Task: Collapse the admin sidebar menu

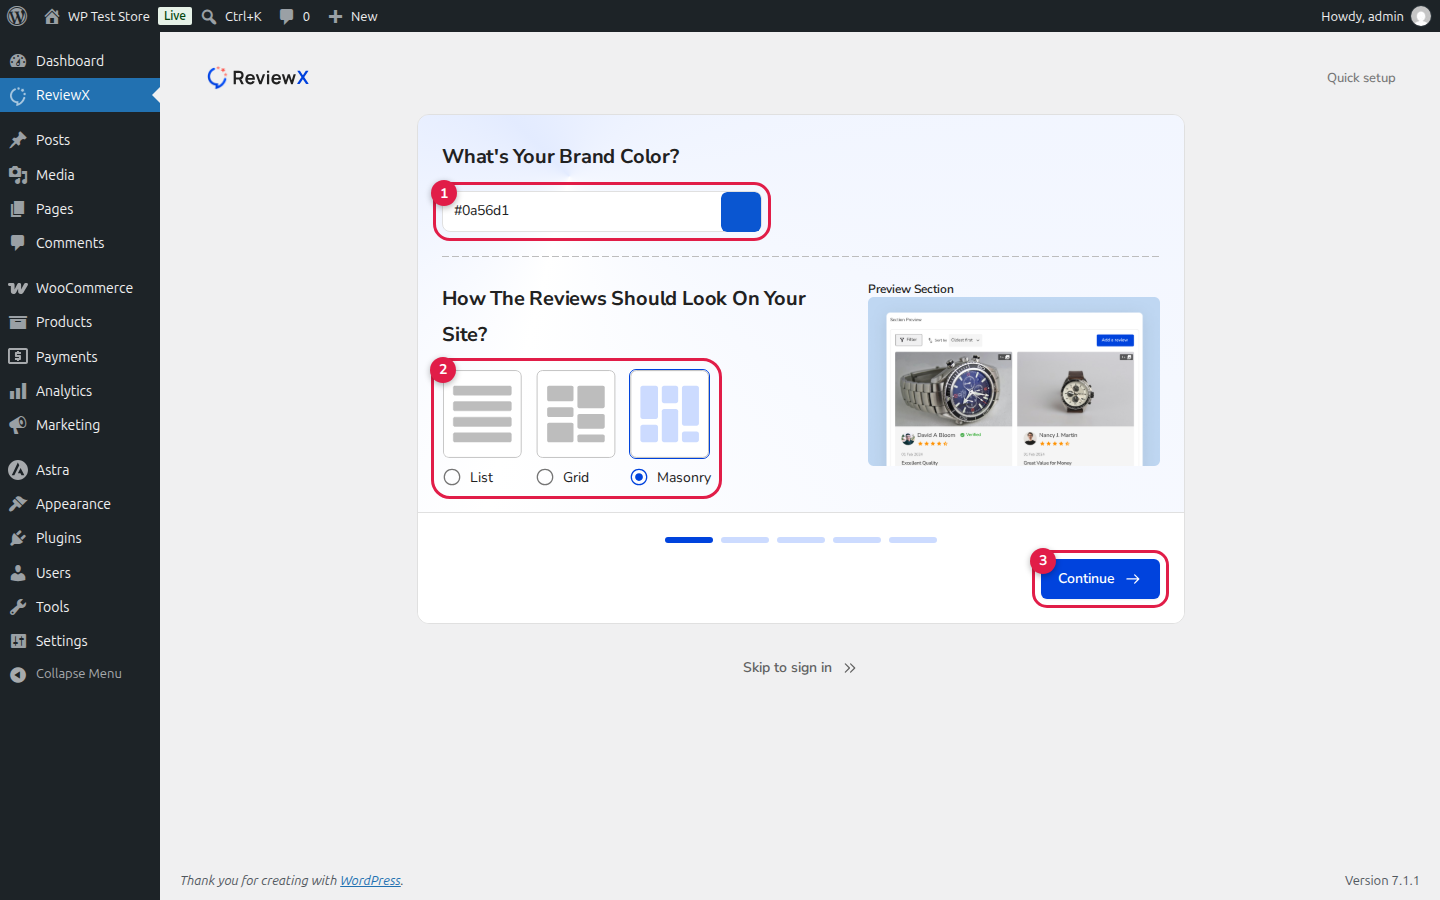Action: pos(80,674)
